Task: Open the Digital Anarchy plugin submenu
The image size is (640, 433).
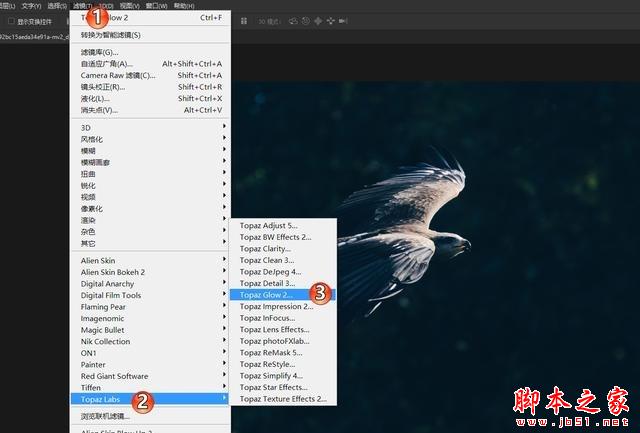Action: pos(150,284)
